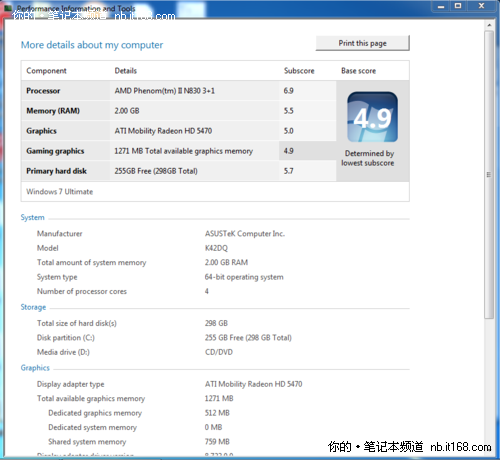This screenshot has width=500, height=460.
Task: Click the 1271 MB Total available graphics memory detail
Action: (184, 151)
